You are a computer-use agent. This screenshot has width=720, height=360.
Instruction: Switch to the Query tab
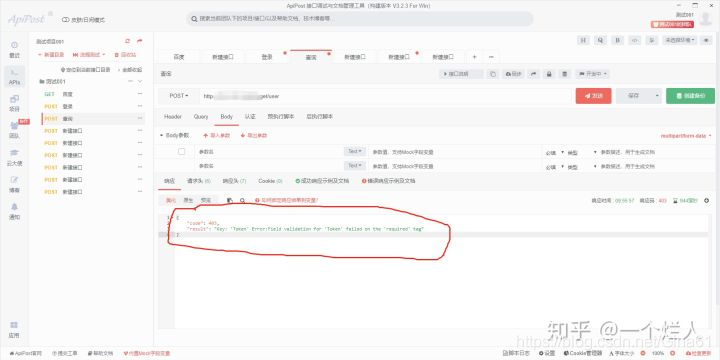pyautogui.click(x=201, y=117)
